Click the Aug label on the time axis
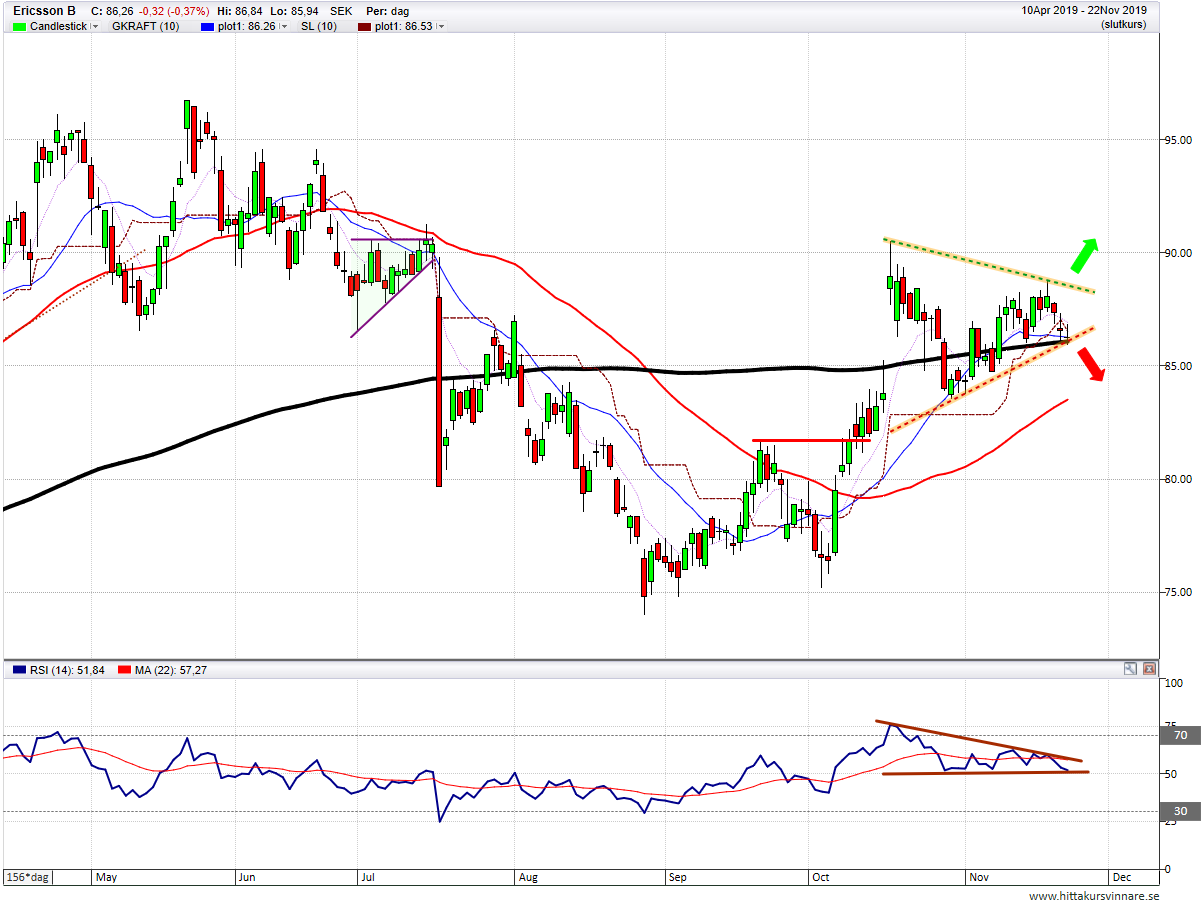Screen dimensions: 1204x901 click(529, 877)
